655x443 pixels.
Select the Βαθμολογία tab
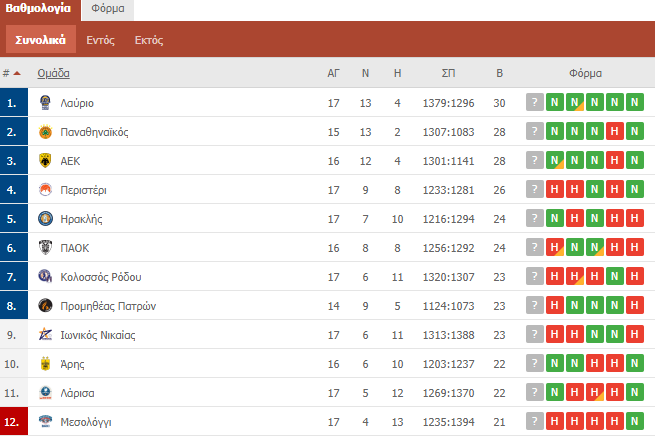pyautogui.click(x=38, y=9)
